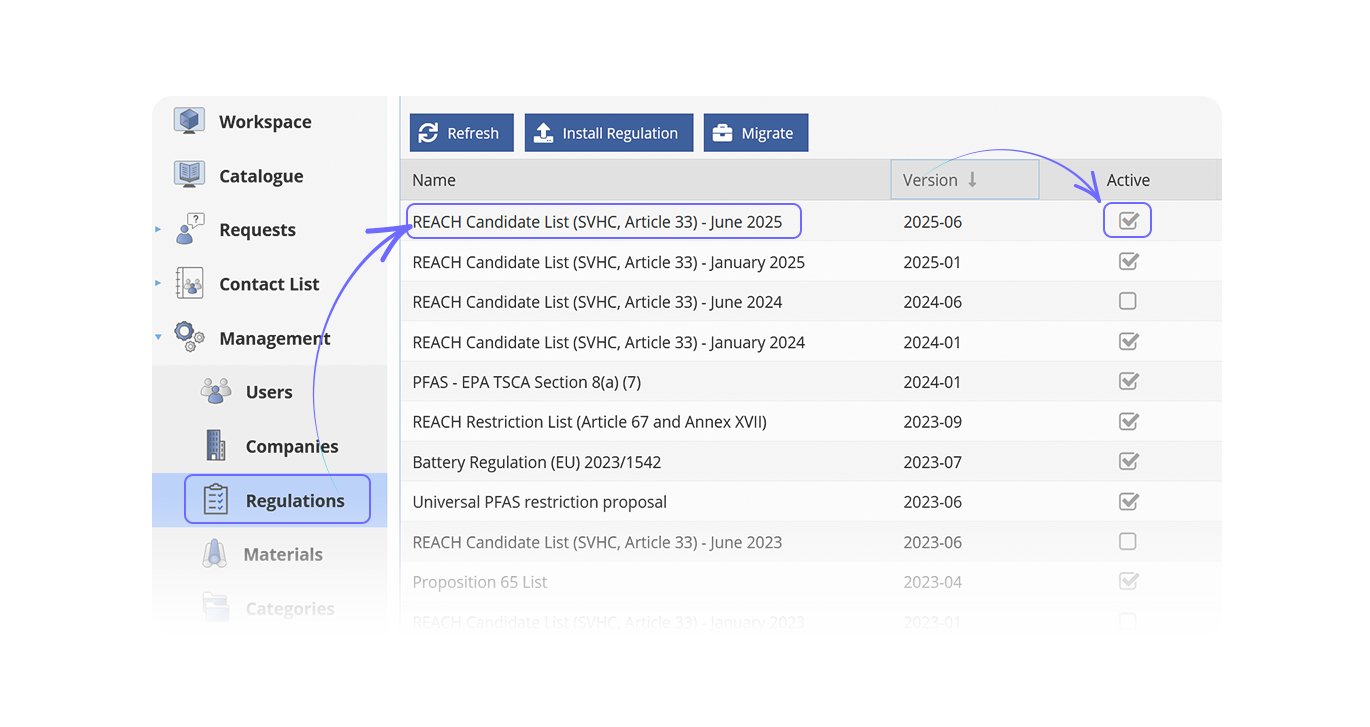Screen dimensions: 1370x727
Task: Expand the Requests section
Action: [158, 228]
